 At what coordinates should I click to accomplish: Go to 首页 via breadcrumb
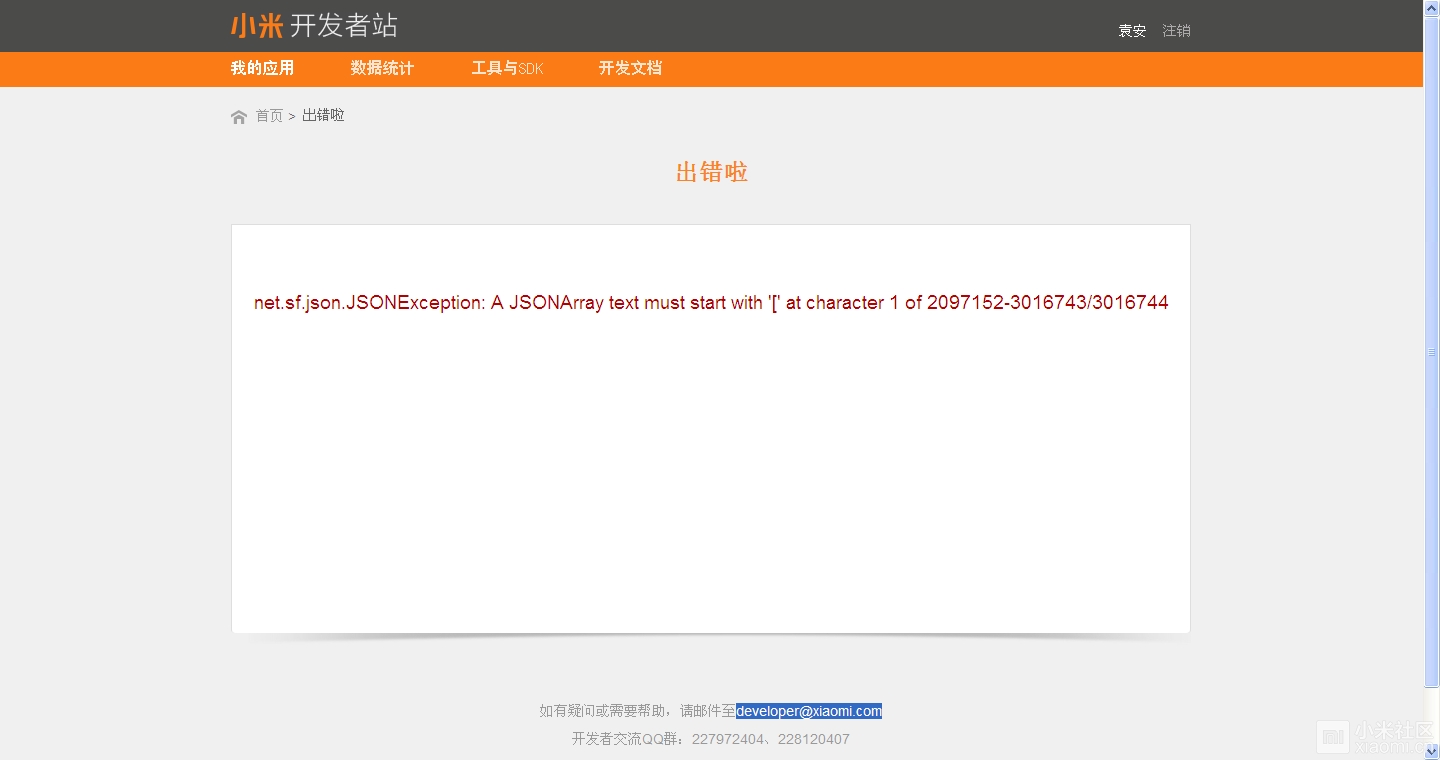269,116
